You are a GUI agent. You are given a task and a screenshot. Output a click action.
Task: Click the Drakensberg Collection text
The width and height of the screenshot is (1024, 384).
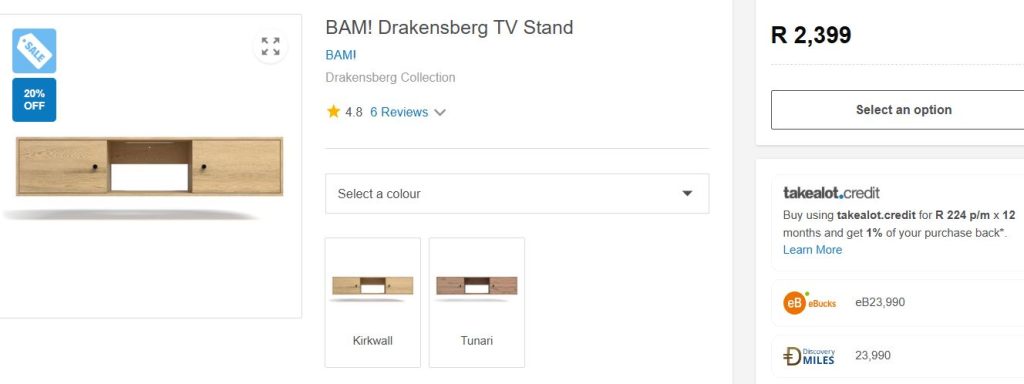click(x=390, y=78)
